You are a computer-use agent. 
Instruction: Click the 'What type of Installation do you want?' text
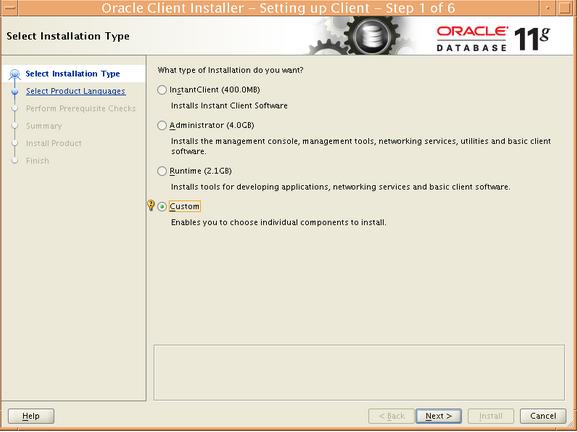point(230,70)
